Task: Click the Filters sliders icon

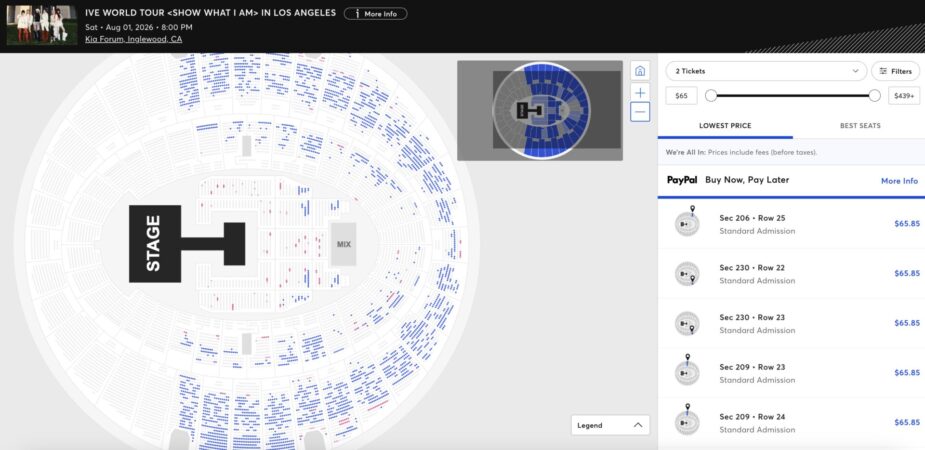Action: click(x=883, y=71)
